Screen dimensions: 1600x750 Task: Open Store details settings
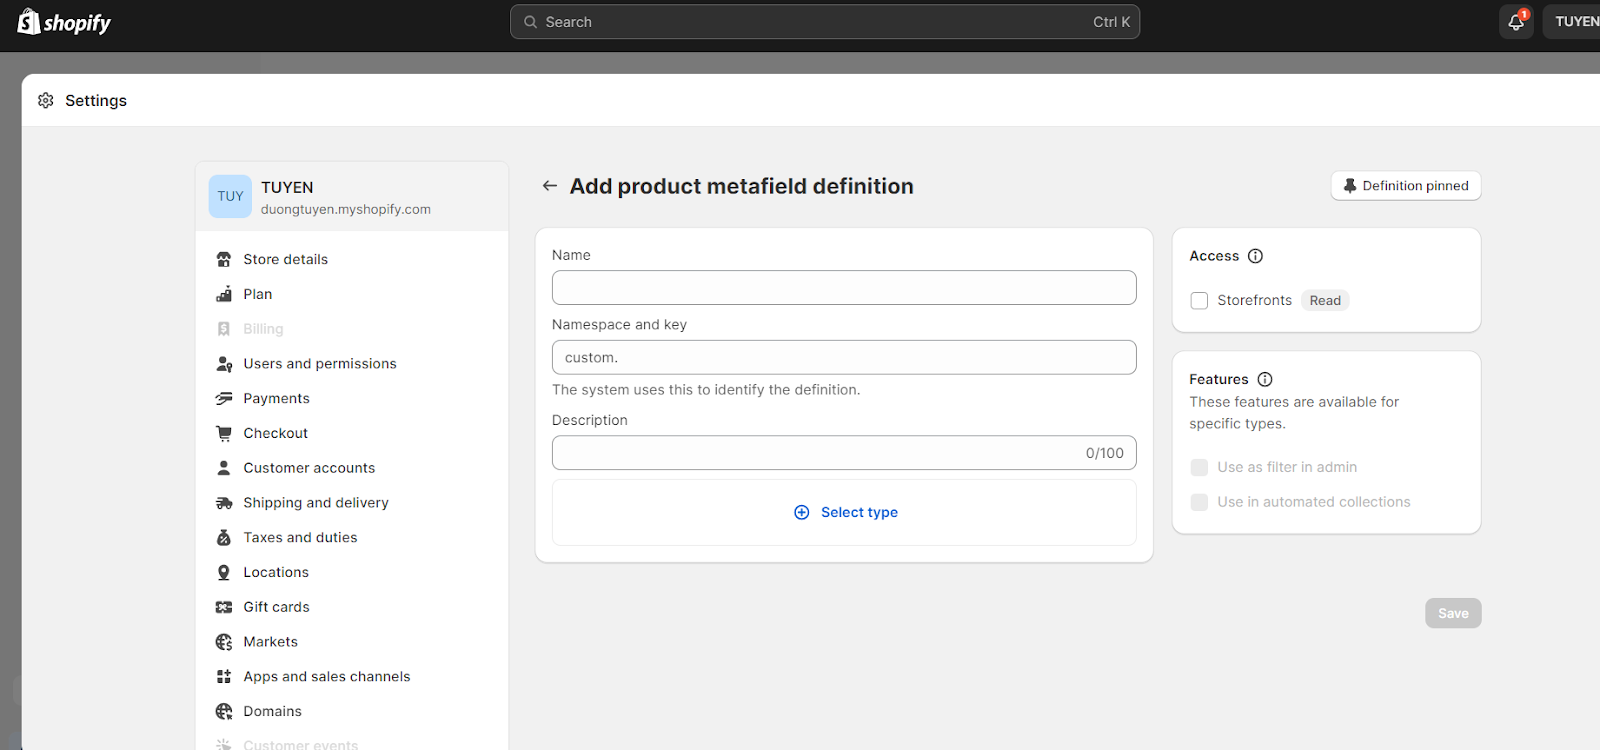coord(285,259)
